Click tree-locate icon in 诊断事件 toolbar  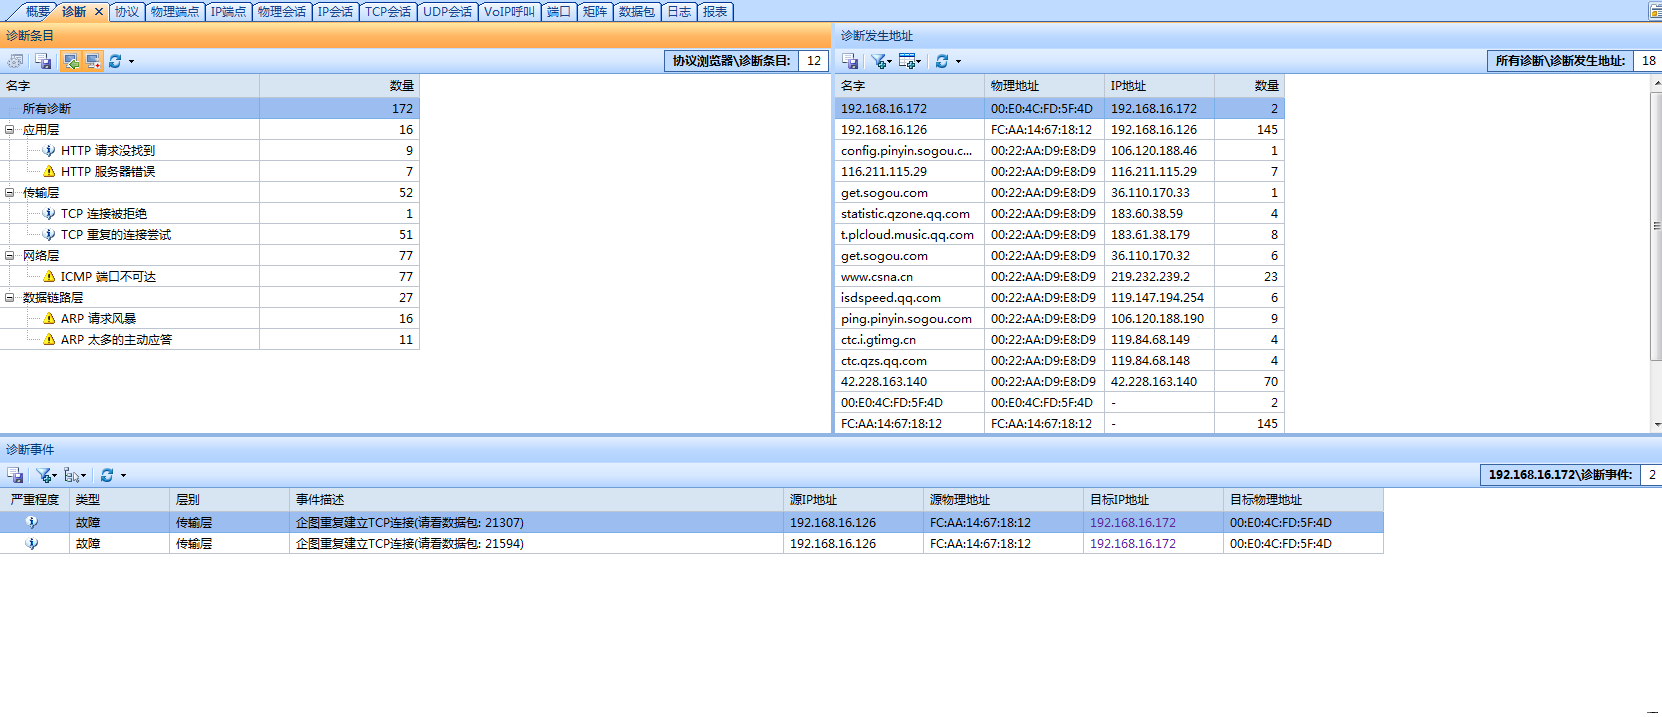point(72,475)
